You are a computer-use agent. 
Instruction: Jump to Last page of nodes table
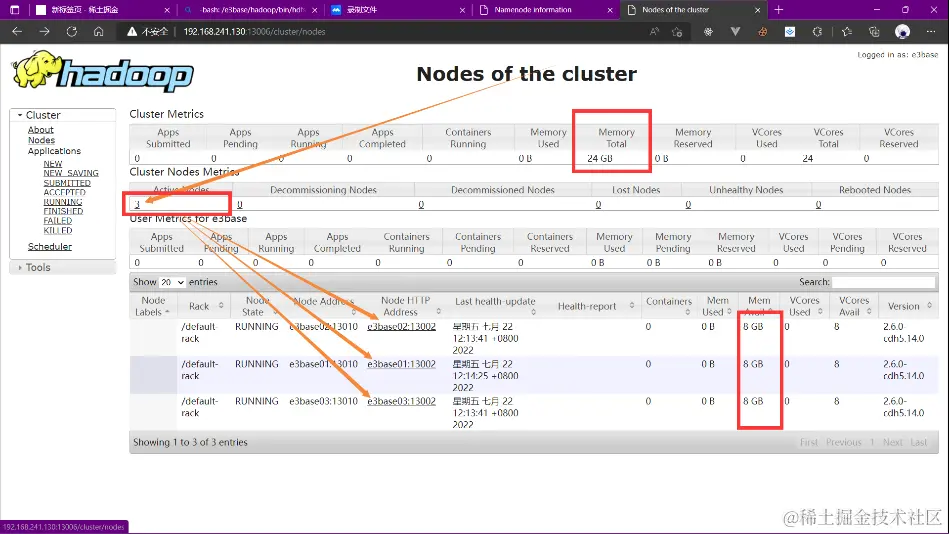[919, 443]
